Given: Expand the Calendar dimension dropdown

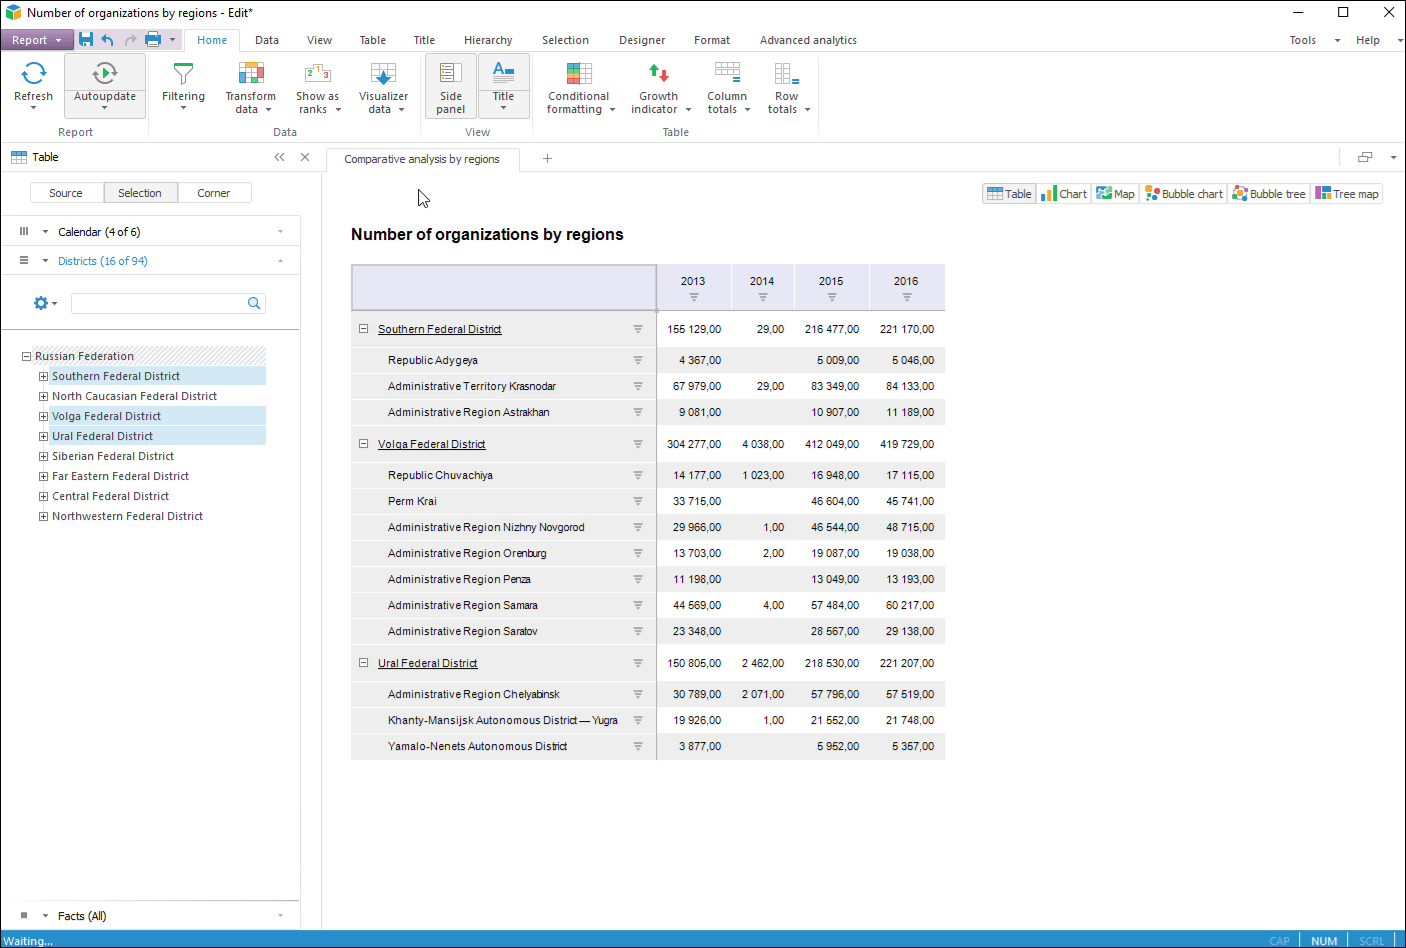Looking at the screenshot, I should click(280, 232).
